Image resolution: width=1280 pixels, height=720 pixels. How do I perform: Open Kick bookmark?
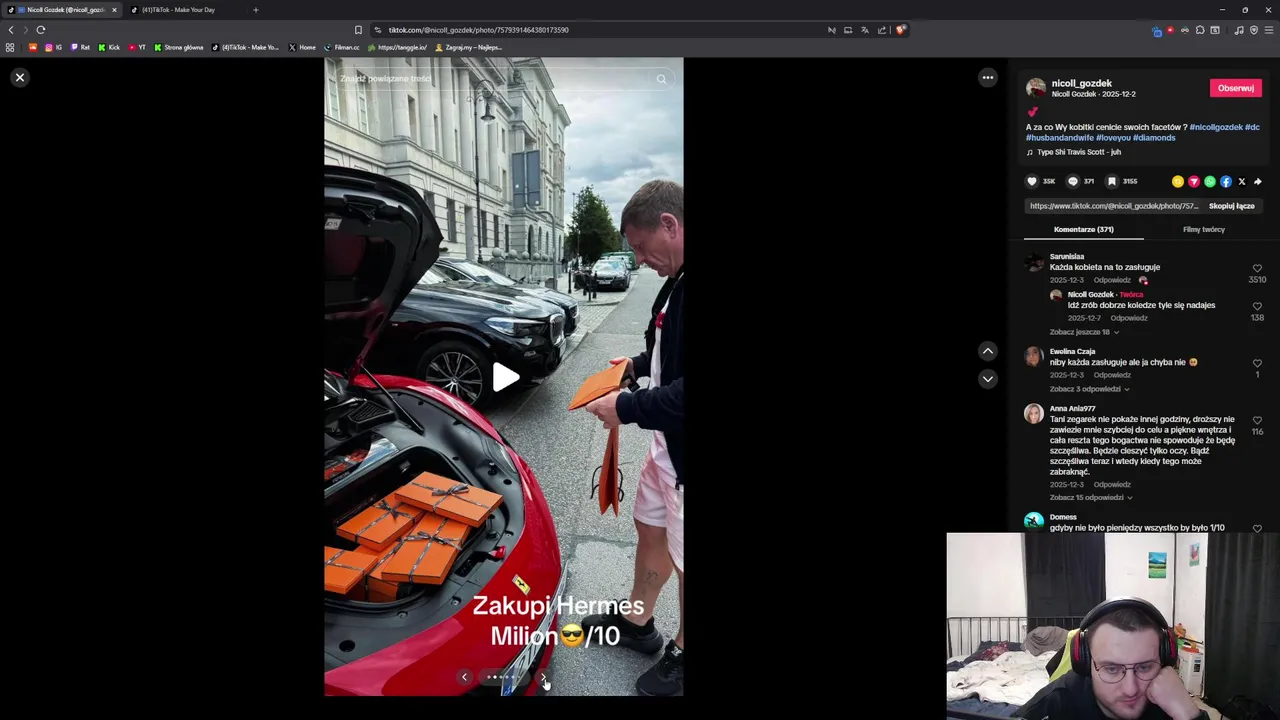[x=109, y=47]
